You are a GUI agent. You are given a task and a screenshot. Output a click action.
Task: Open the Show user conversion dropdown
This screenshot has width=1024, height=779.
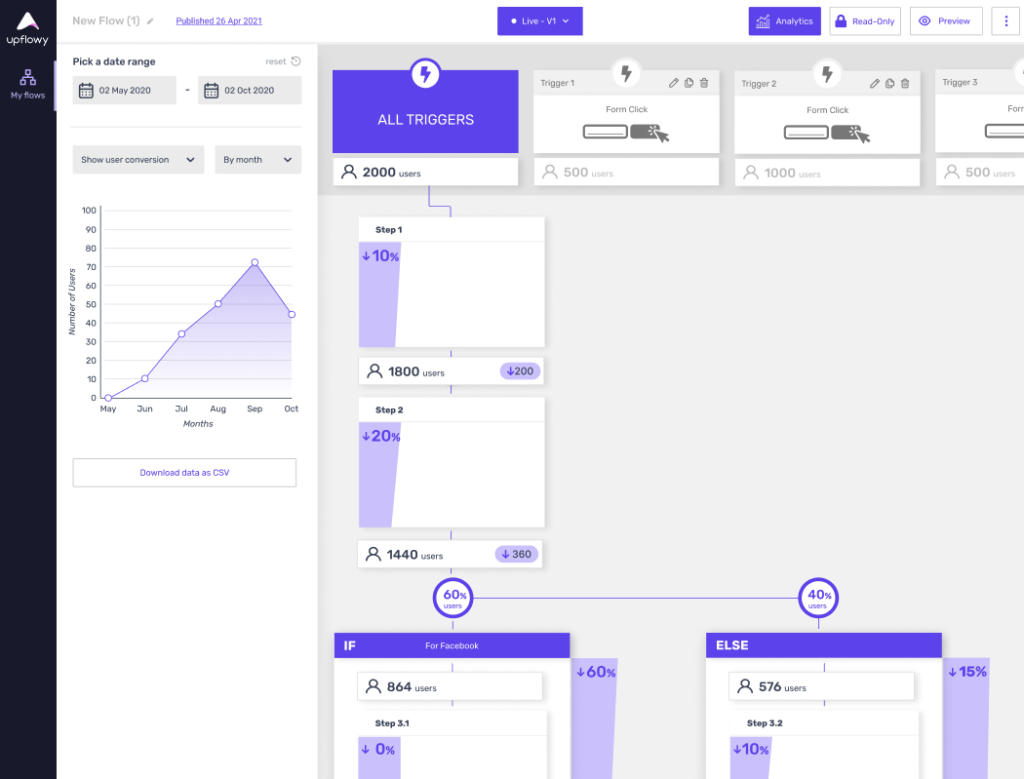point(138,160)
